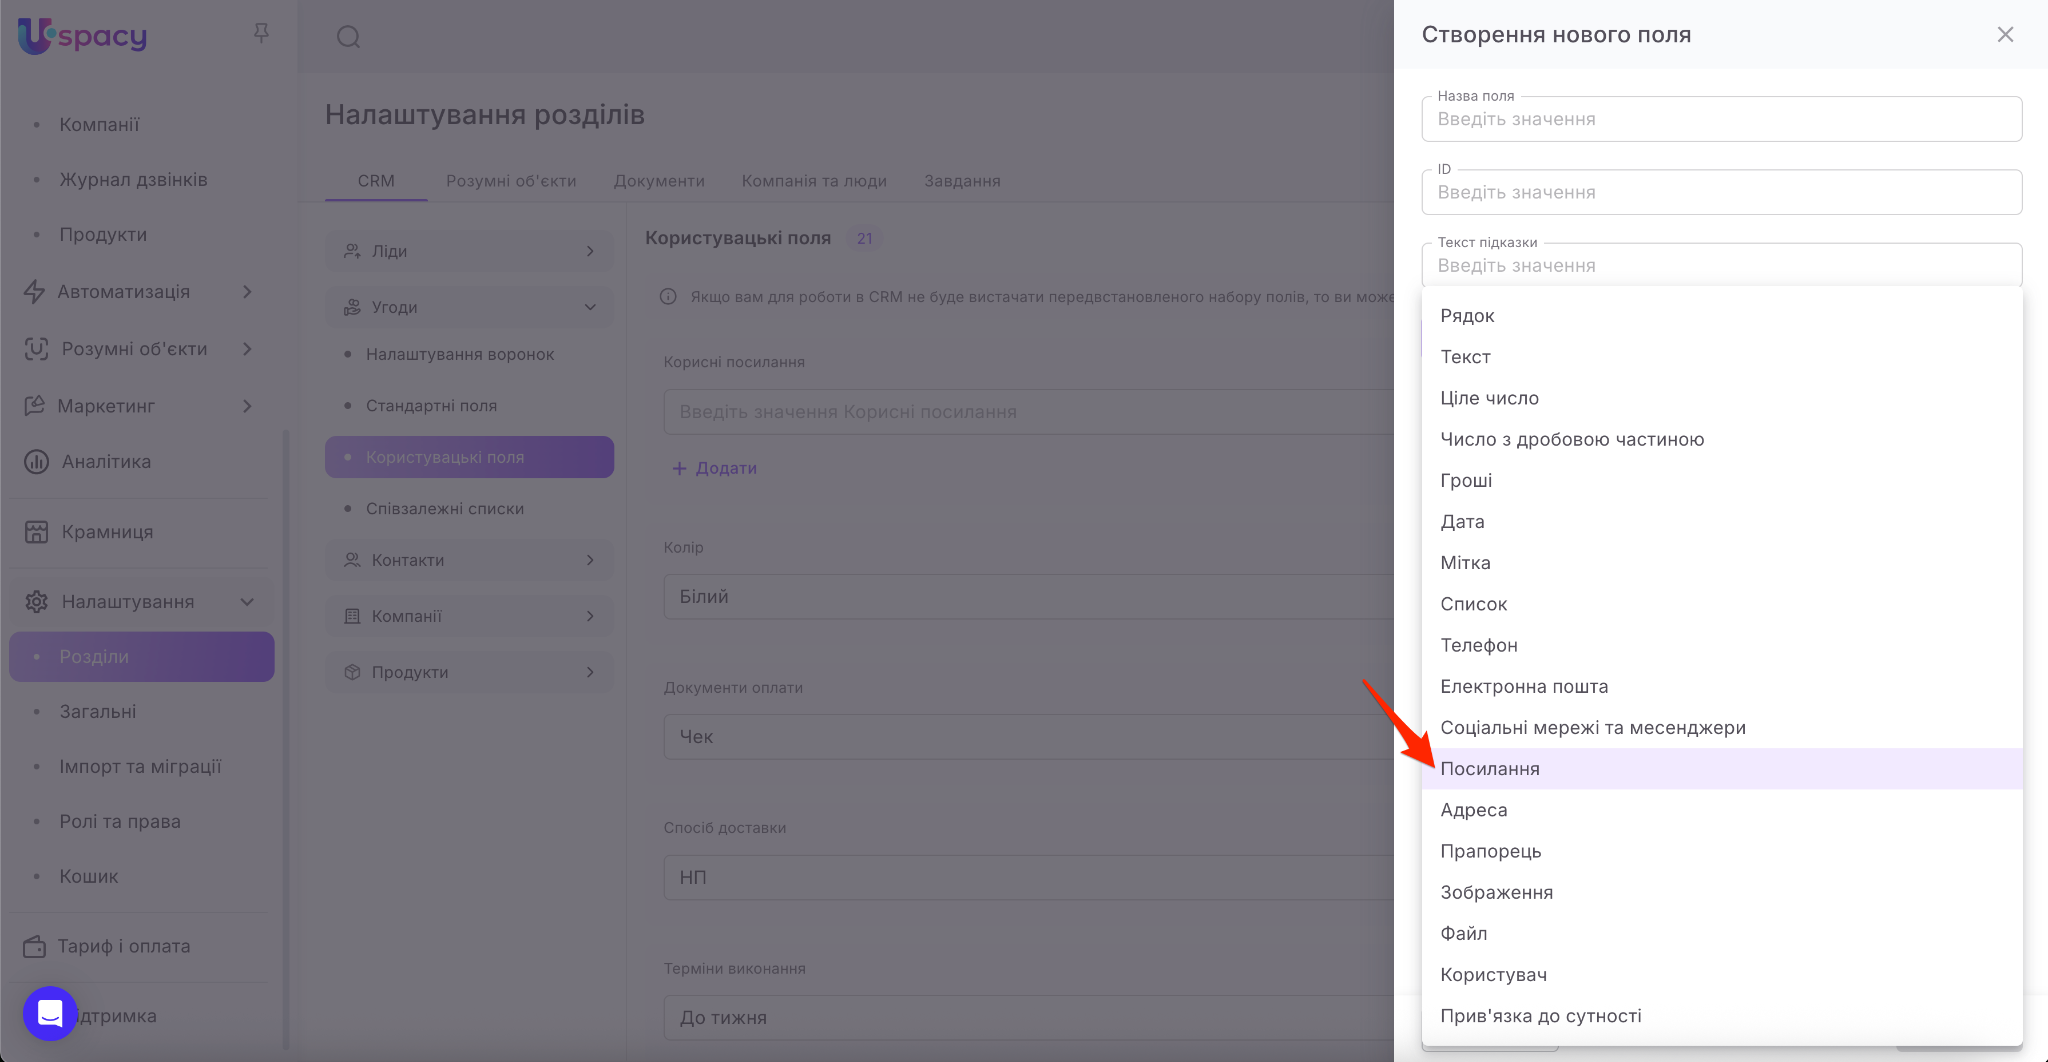Image resolution: width=2048 pixels, height=1062 pixels.
Task: Switch to the Розумні об'єкти tab
Action: coord(511,181)
